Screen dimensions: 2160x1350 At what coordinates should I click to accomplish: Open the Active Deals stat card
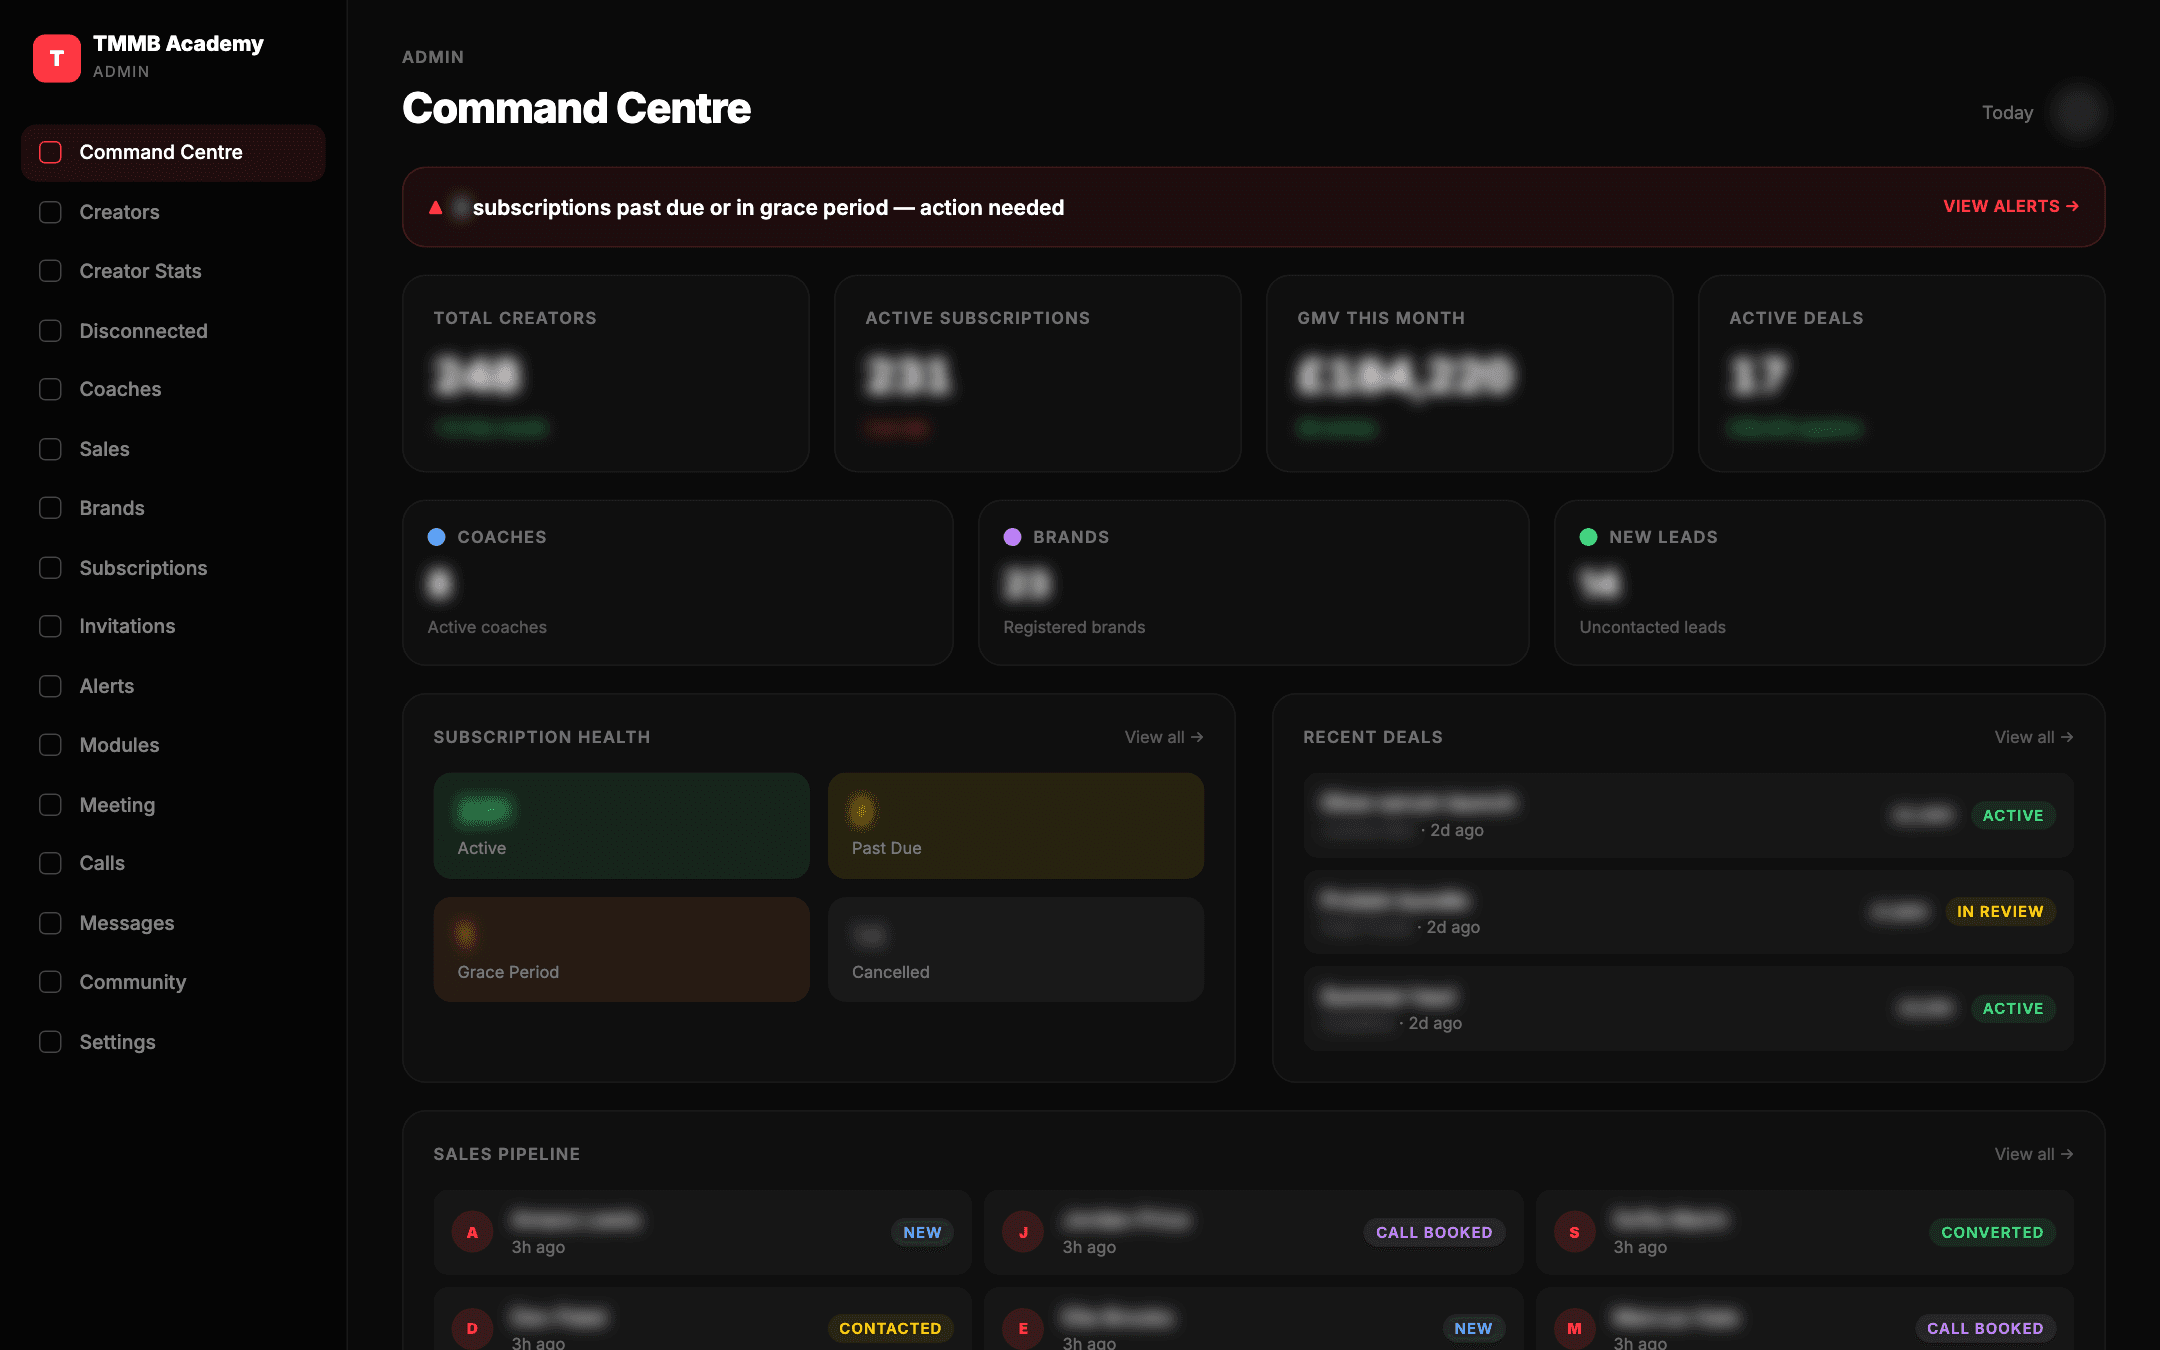[x=1901, y=373]
